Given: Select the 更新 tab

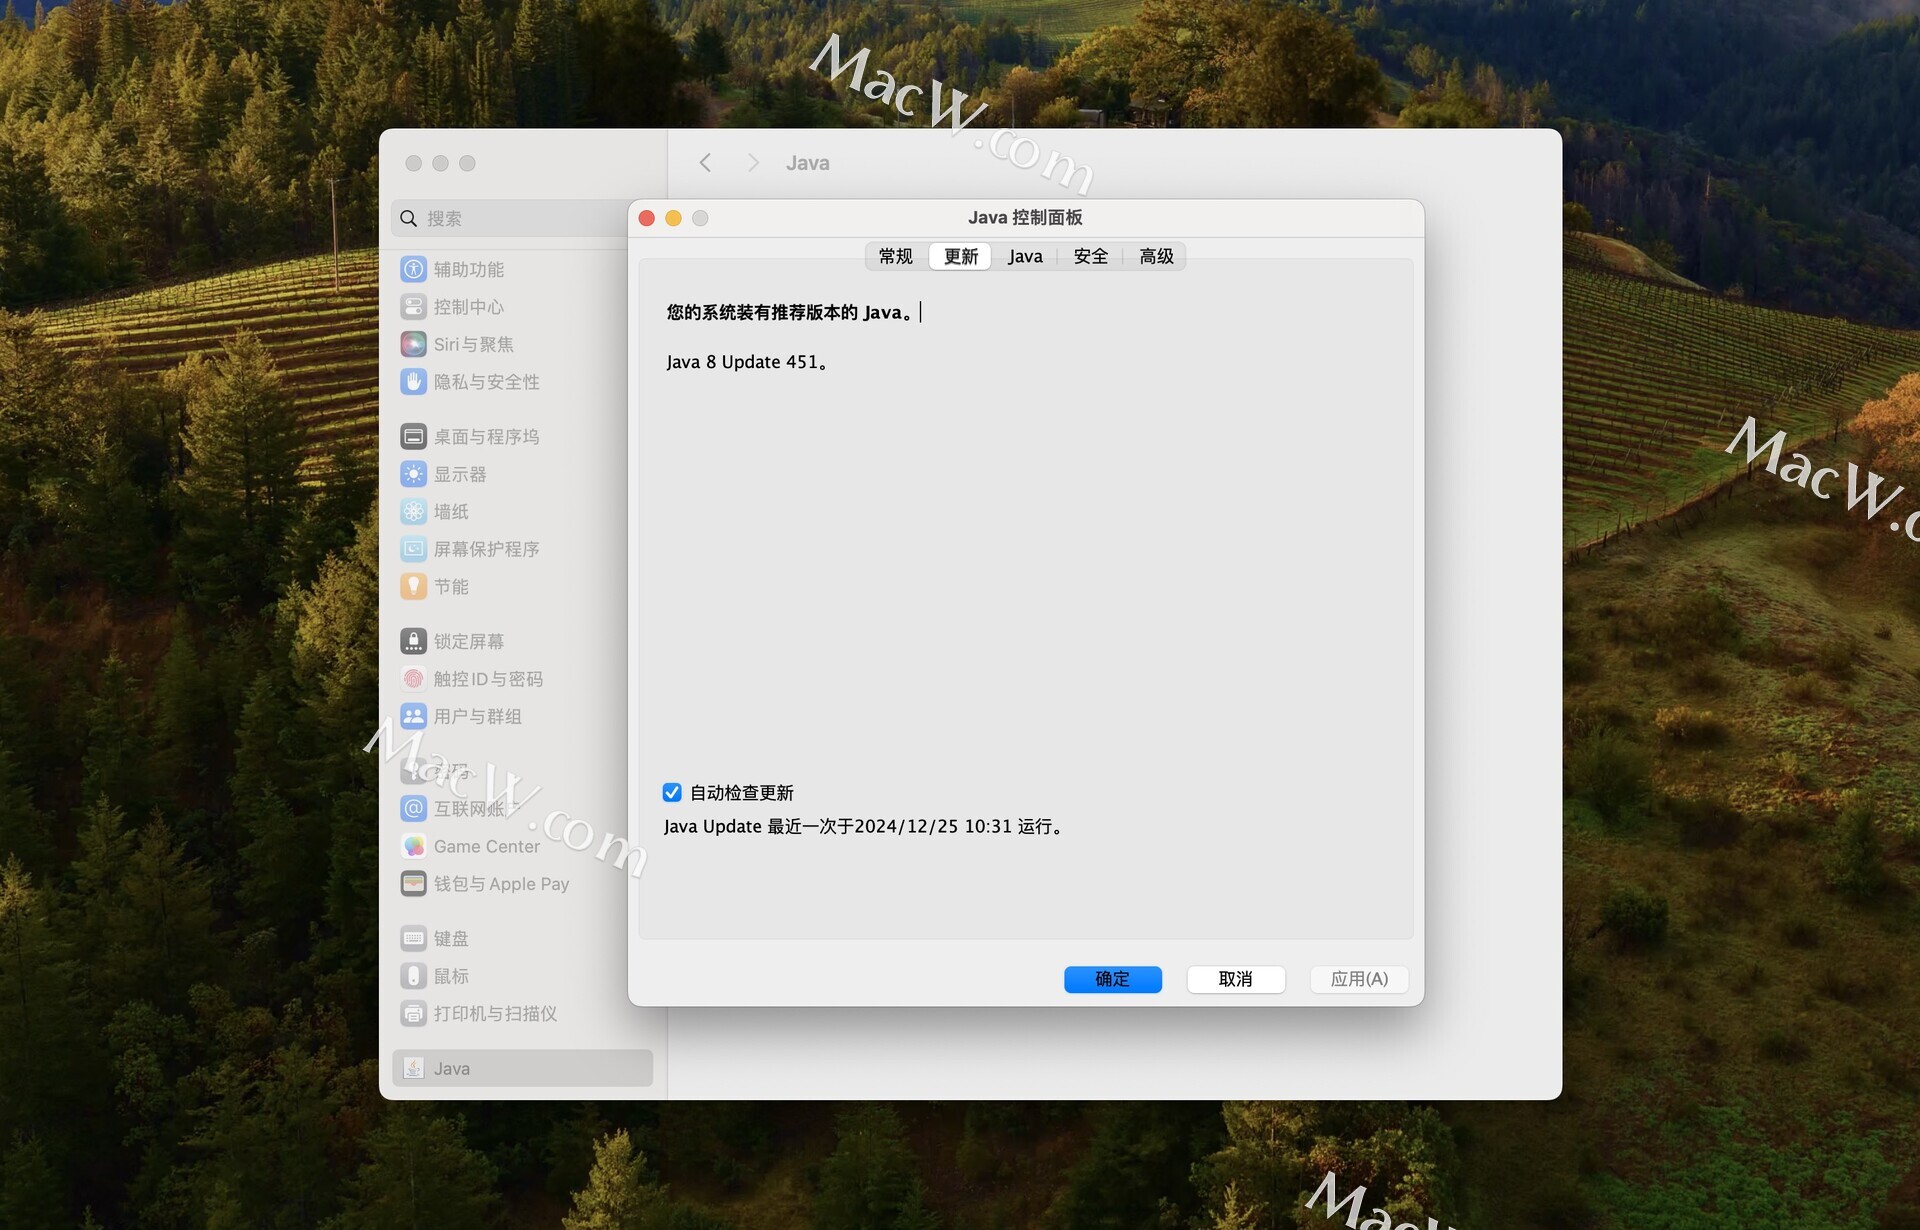Looking at the screenshot, I should [961, 257].
